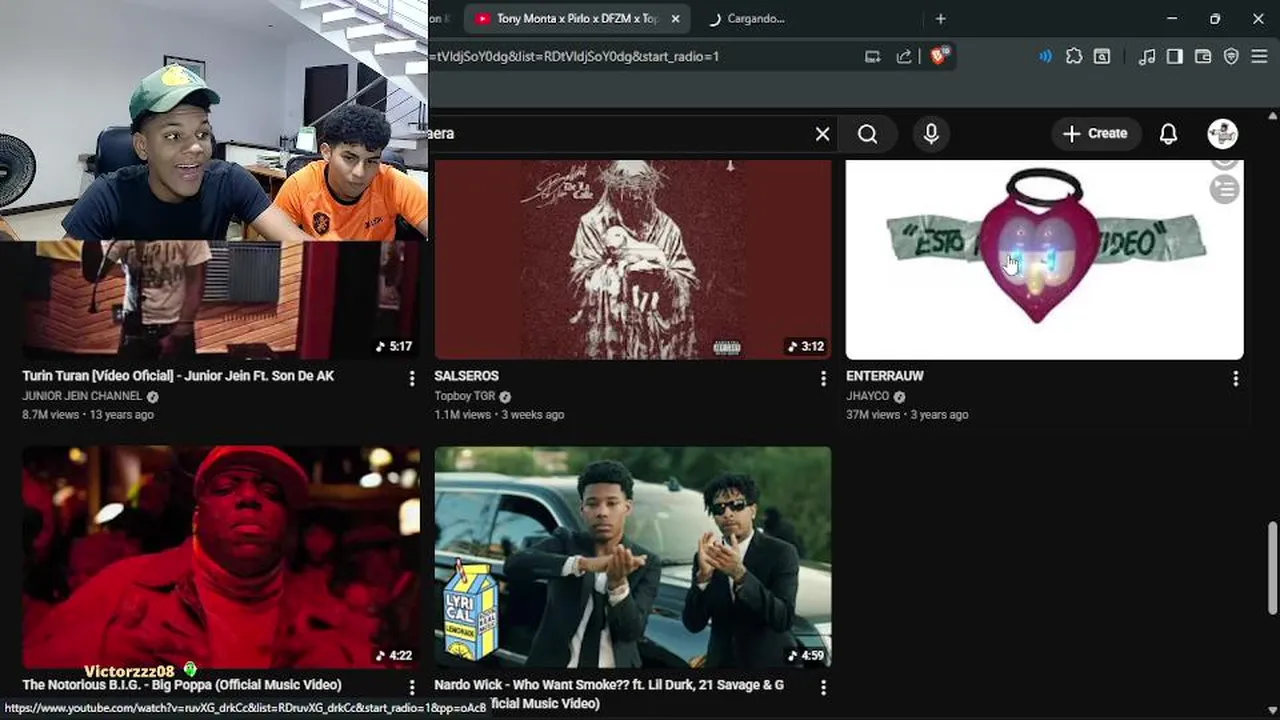
Task: Open more options for Nardo Wick video
Action: point(823,687)
